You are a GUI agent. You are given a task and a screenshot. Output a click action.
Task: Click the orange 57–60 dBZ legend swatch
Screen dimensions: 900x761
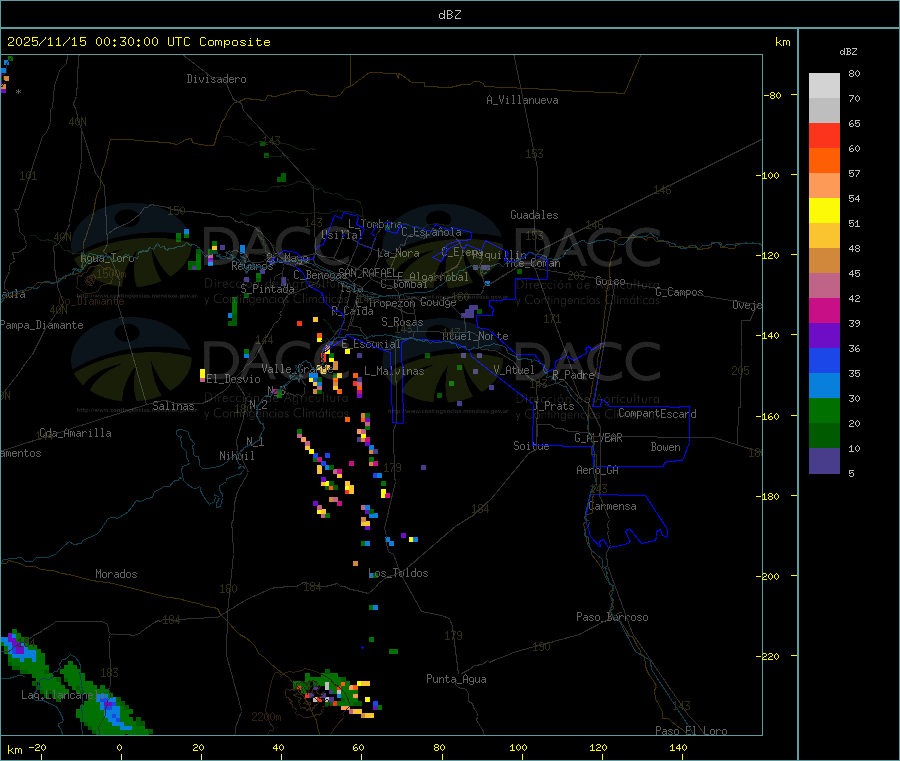click(x=824, y=161)
